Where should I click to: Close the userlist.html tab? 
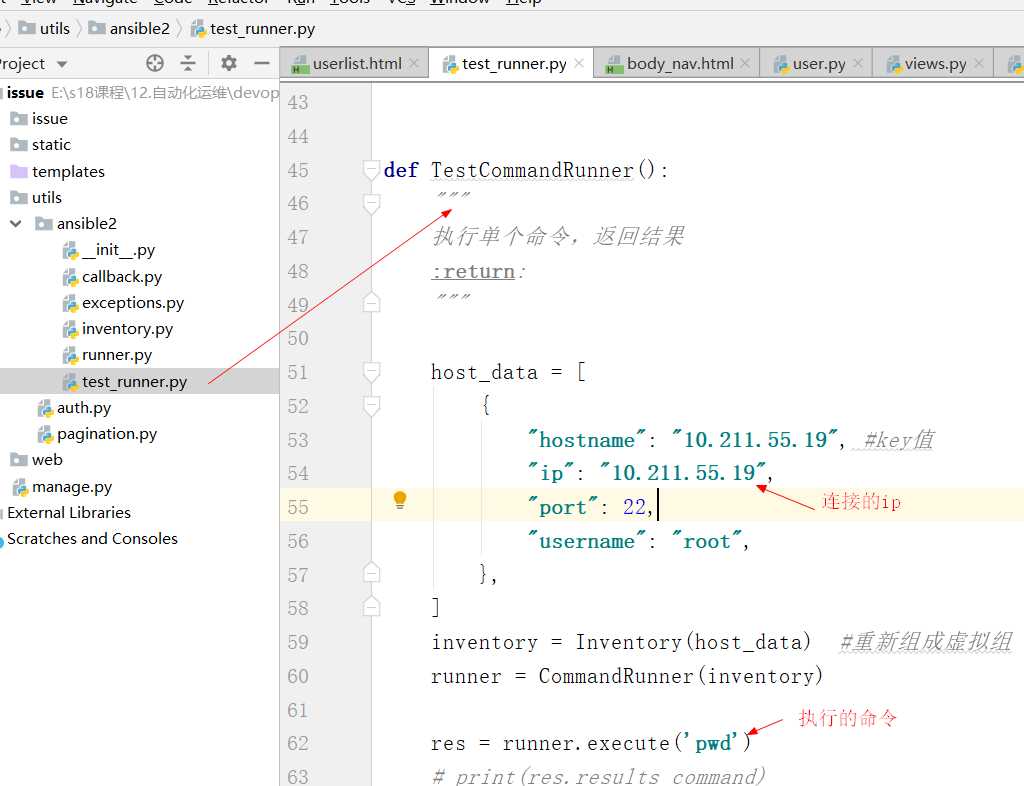coord(414,63)
